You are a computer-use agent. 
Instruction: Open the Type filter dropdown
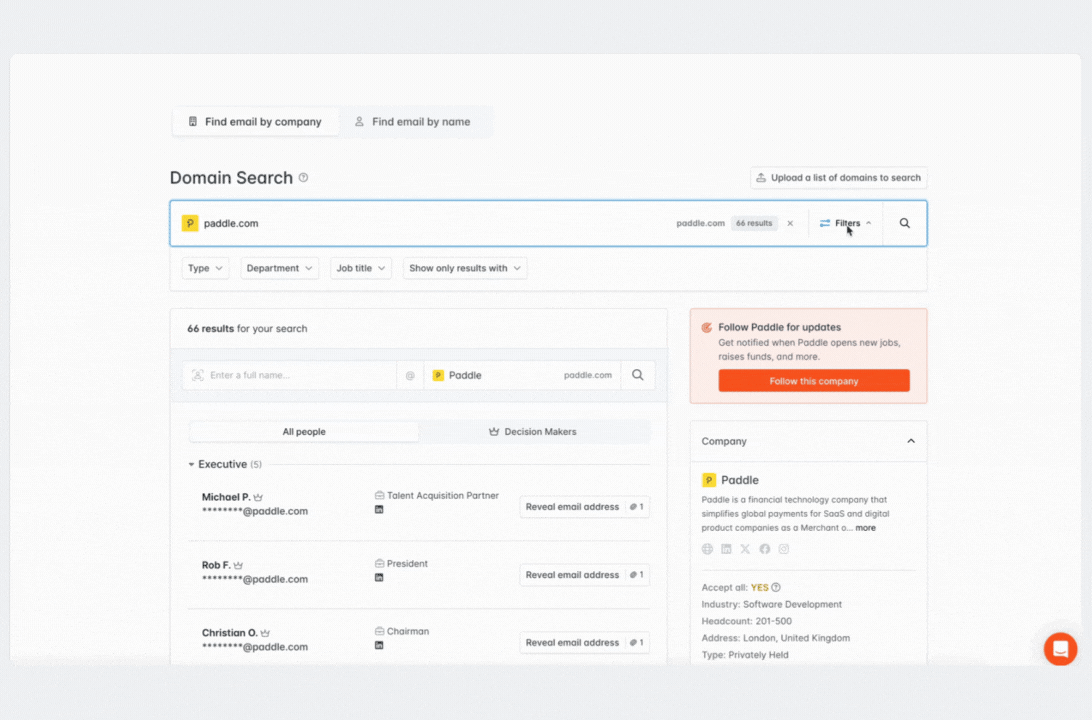(205, 268)
